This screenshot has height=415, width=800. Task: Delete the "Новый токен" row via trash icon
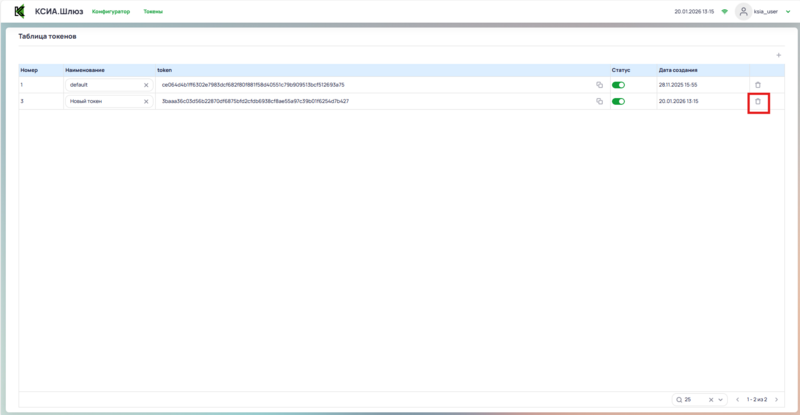(757, 101)
